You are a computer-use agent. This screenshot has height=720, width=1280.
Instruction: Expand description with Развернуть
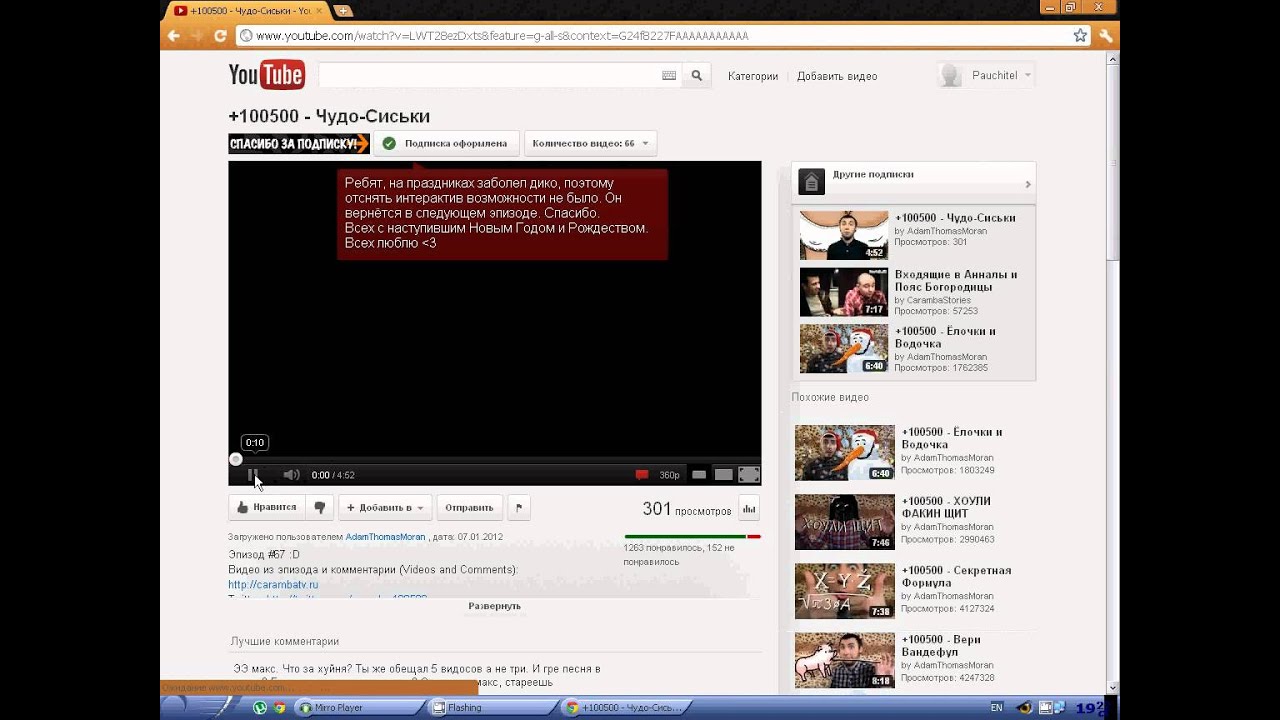pyautogui.click(x=494, y=606)
